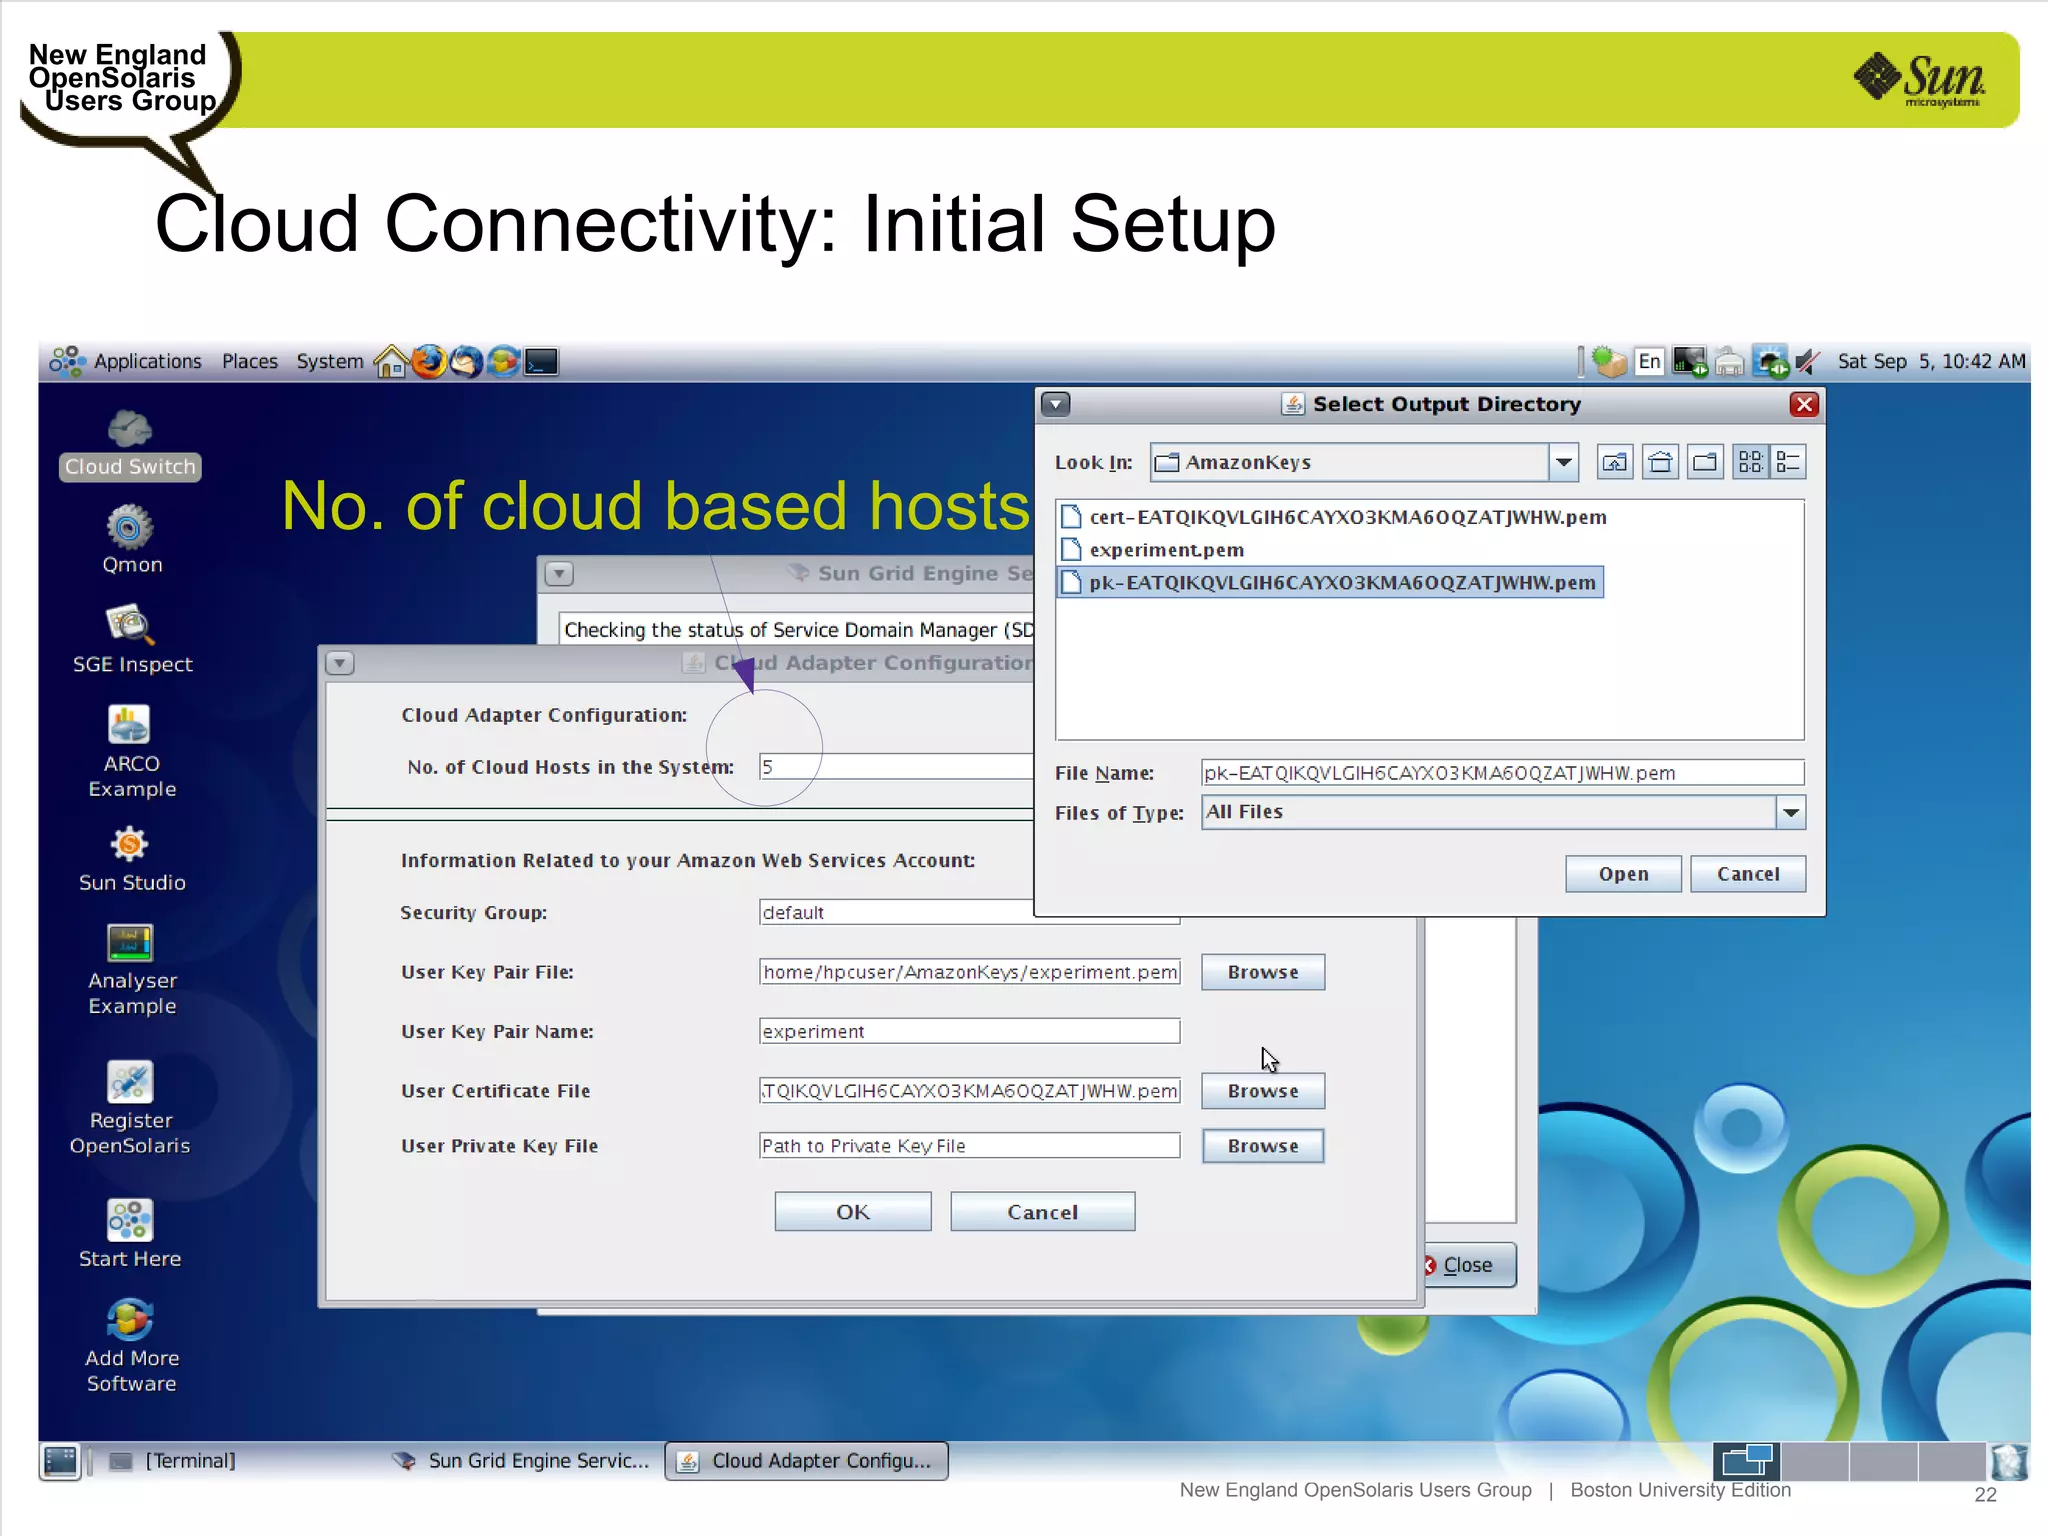Click the Up One Level folder icon
The image size is (2048, 1536).
point(1615,462)
